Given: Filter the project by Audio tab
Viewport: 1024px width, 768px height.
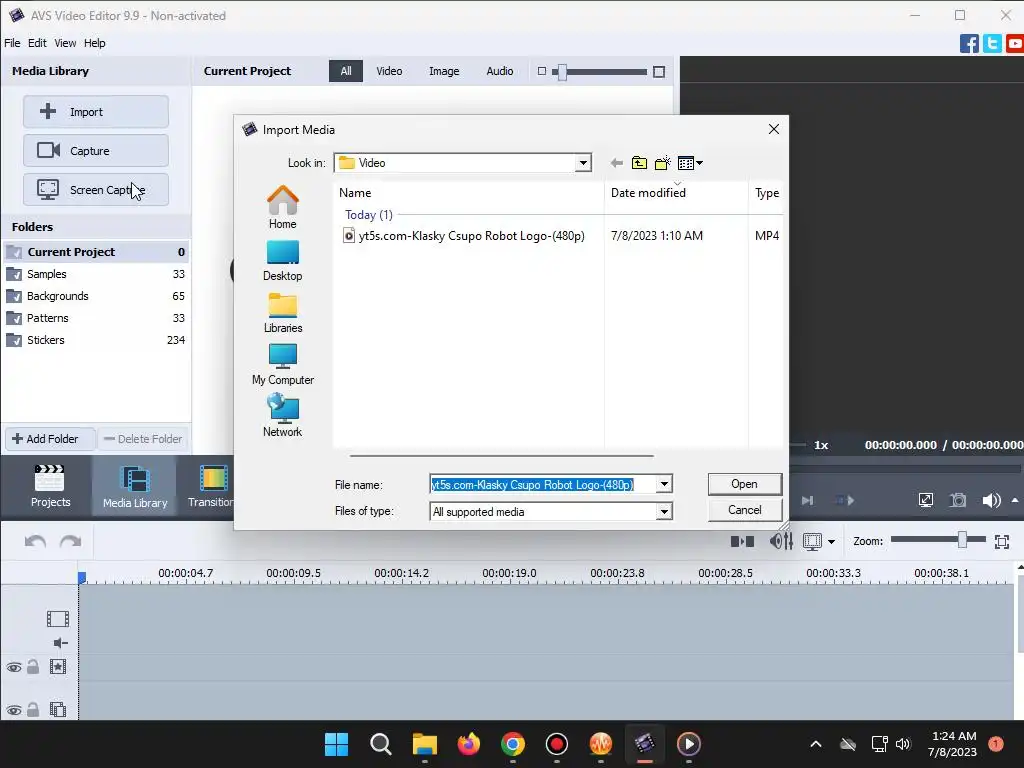Looking at the screenshot, I should [x=500, y=71].
